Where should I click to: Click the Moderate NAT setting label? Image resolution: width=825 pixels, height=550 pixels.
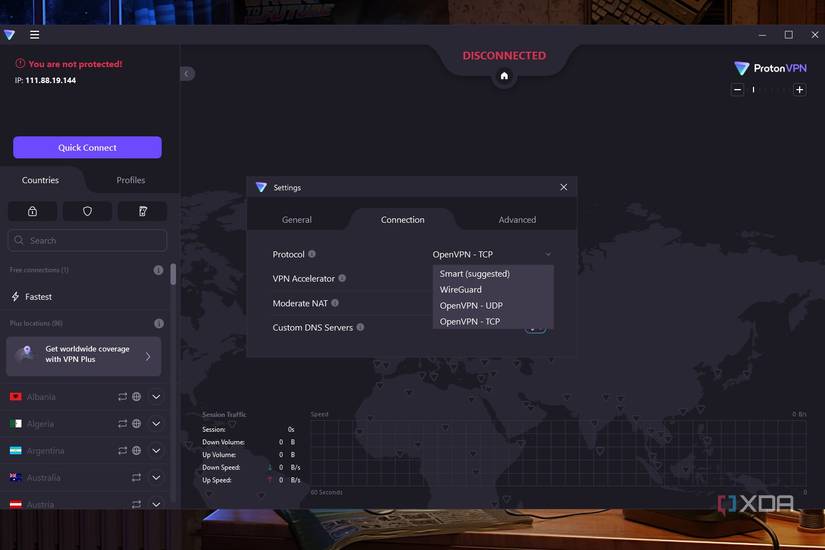coord(300,303)
